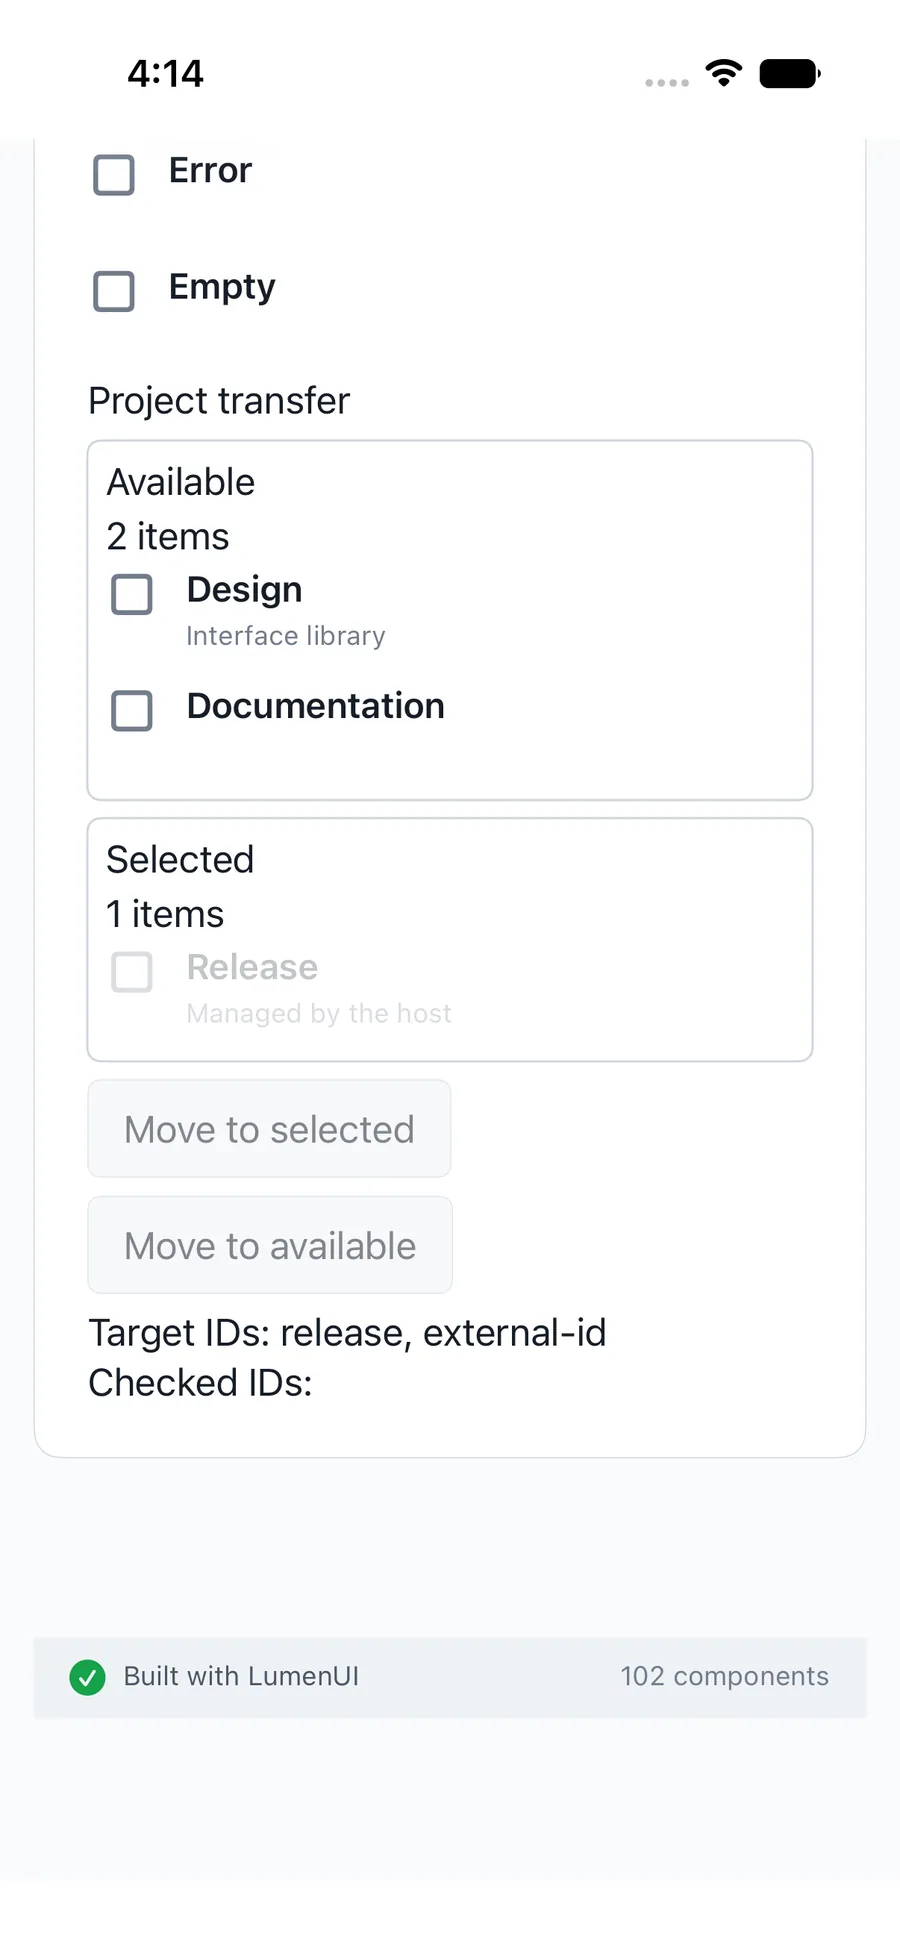Viewport: 900px width, 1957px height.
Task: Tap the 4:14 clock in status bar
Action: pos(166,73)
